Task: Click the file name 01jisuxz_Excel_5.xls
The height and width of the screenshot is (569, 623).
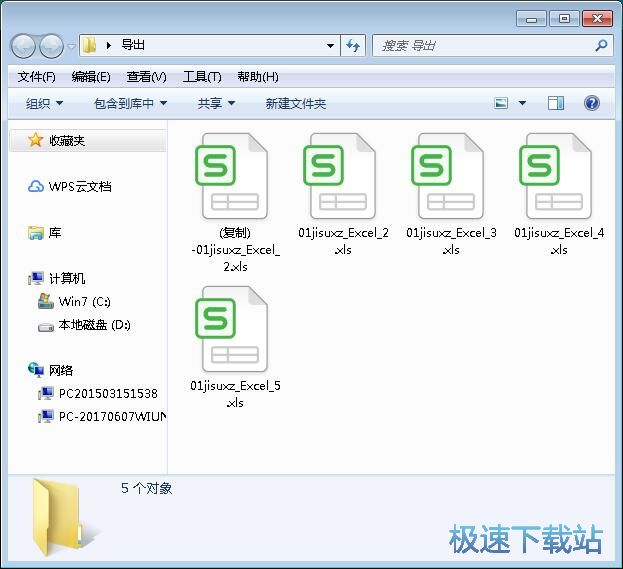Action: pyautogui.click(x=235, y=394)
